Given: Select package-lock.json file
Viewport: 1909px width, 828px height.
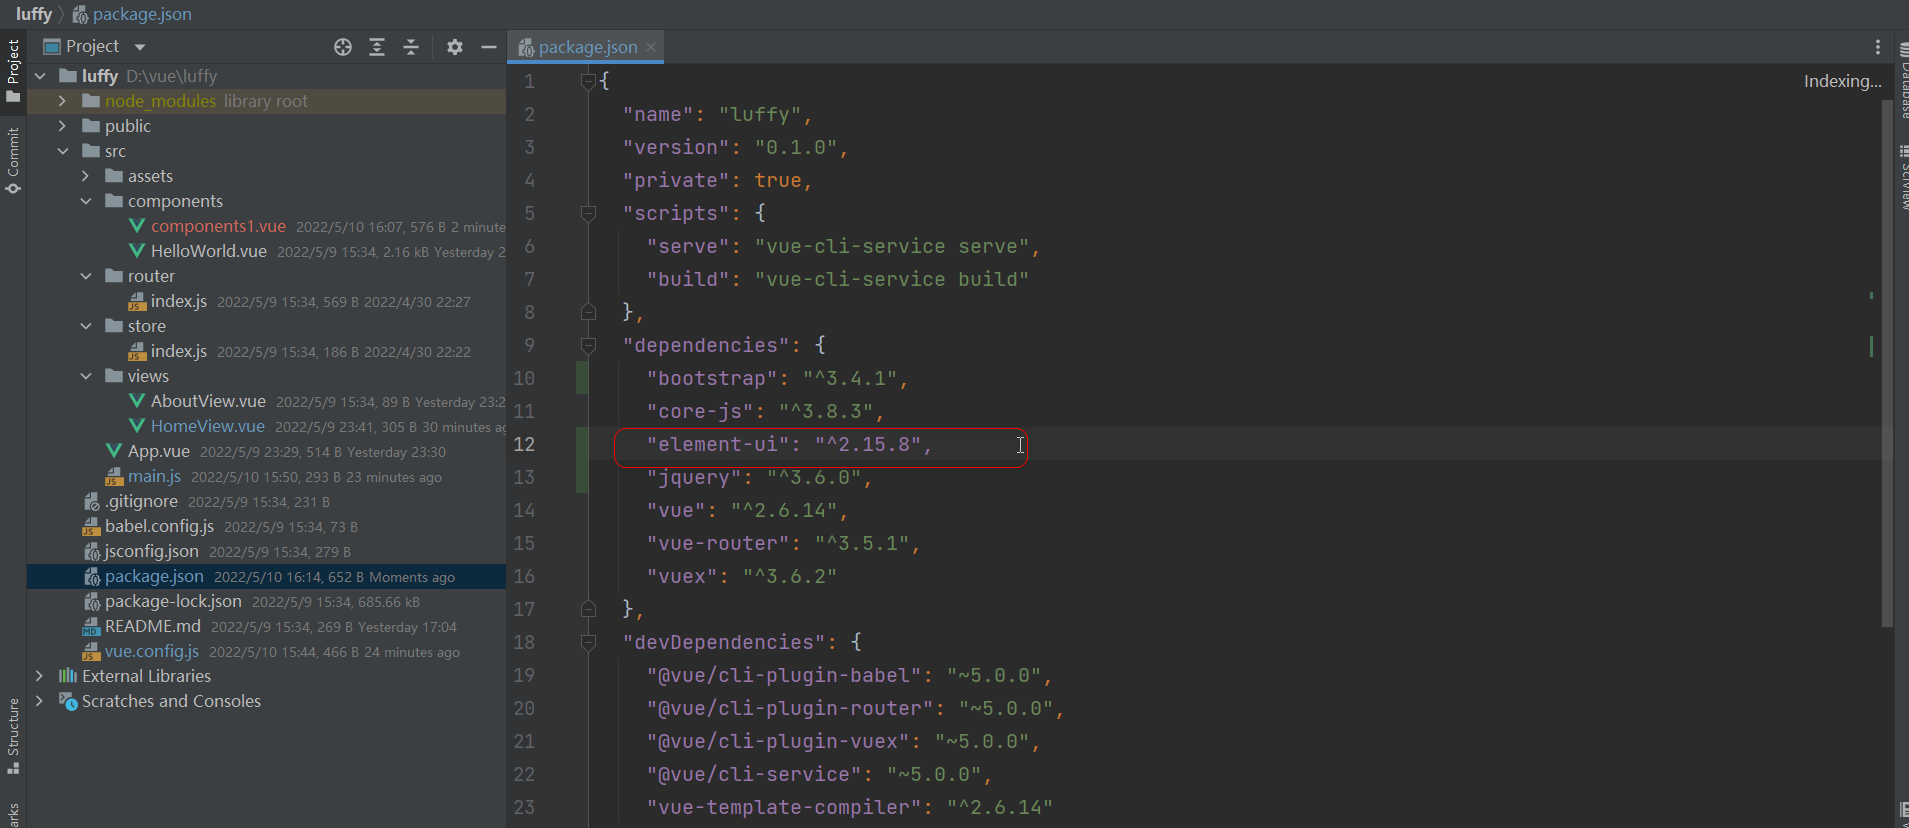Looking at the screenshot, I should pyautogui.click(x=173, y=601).
